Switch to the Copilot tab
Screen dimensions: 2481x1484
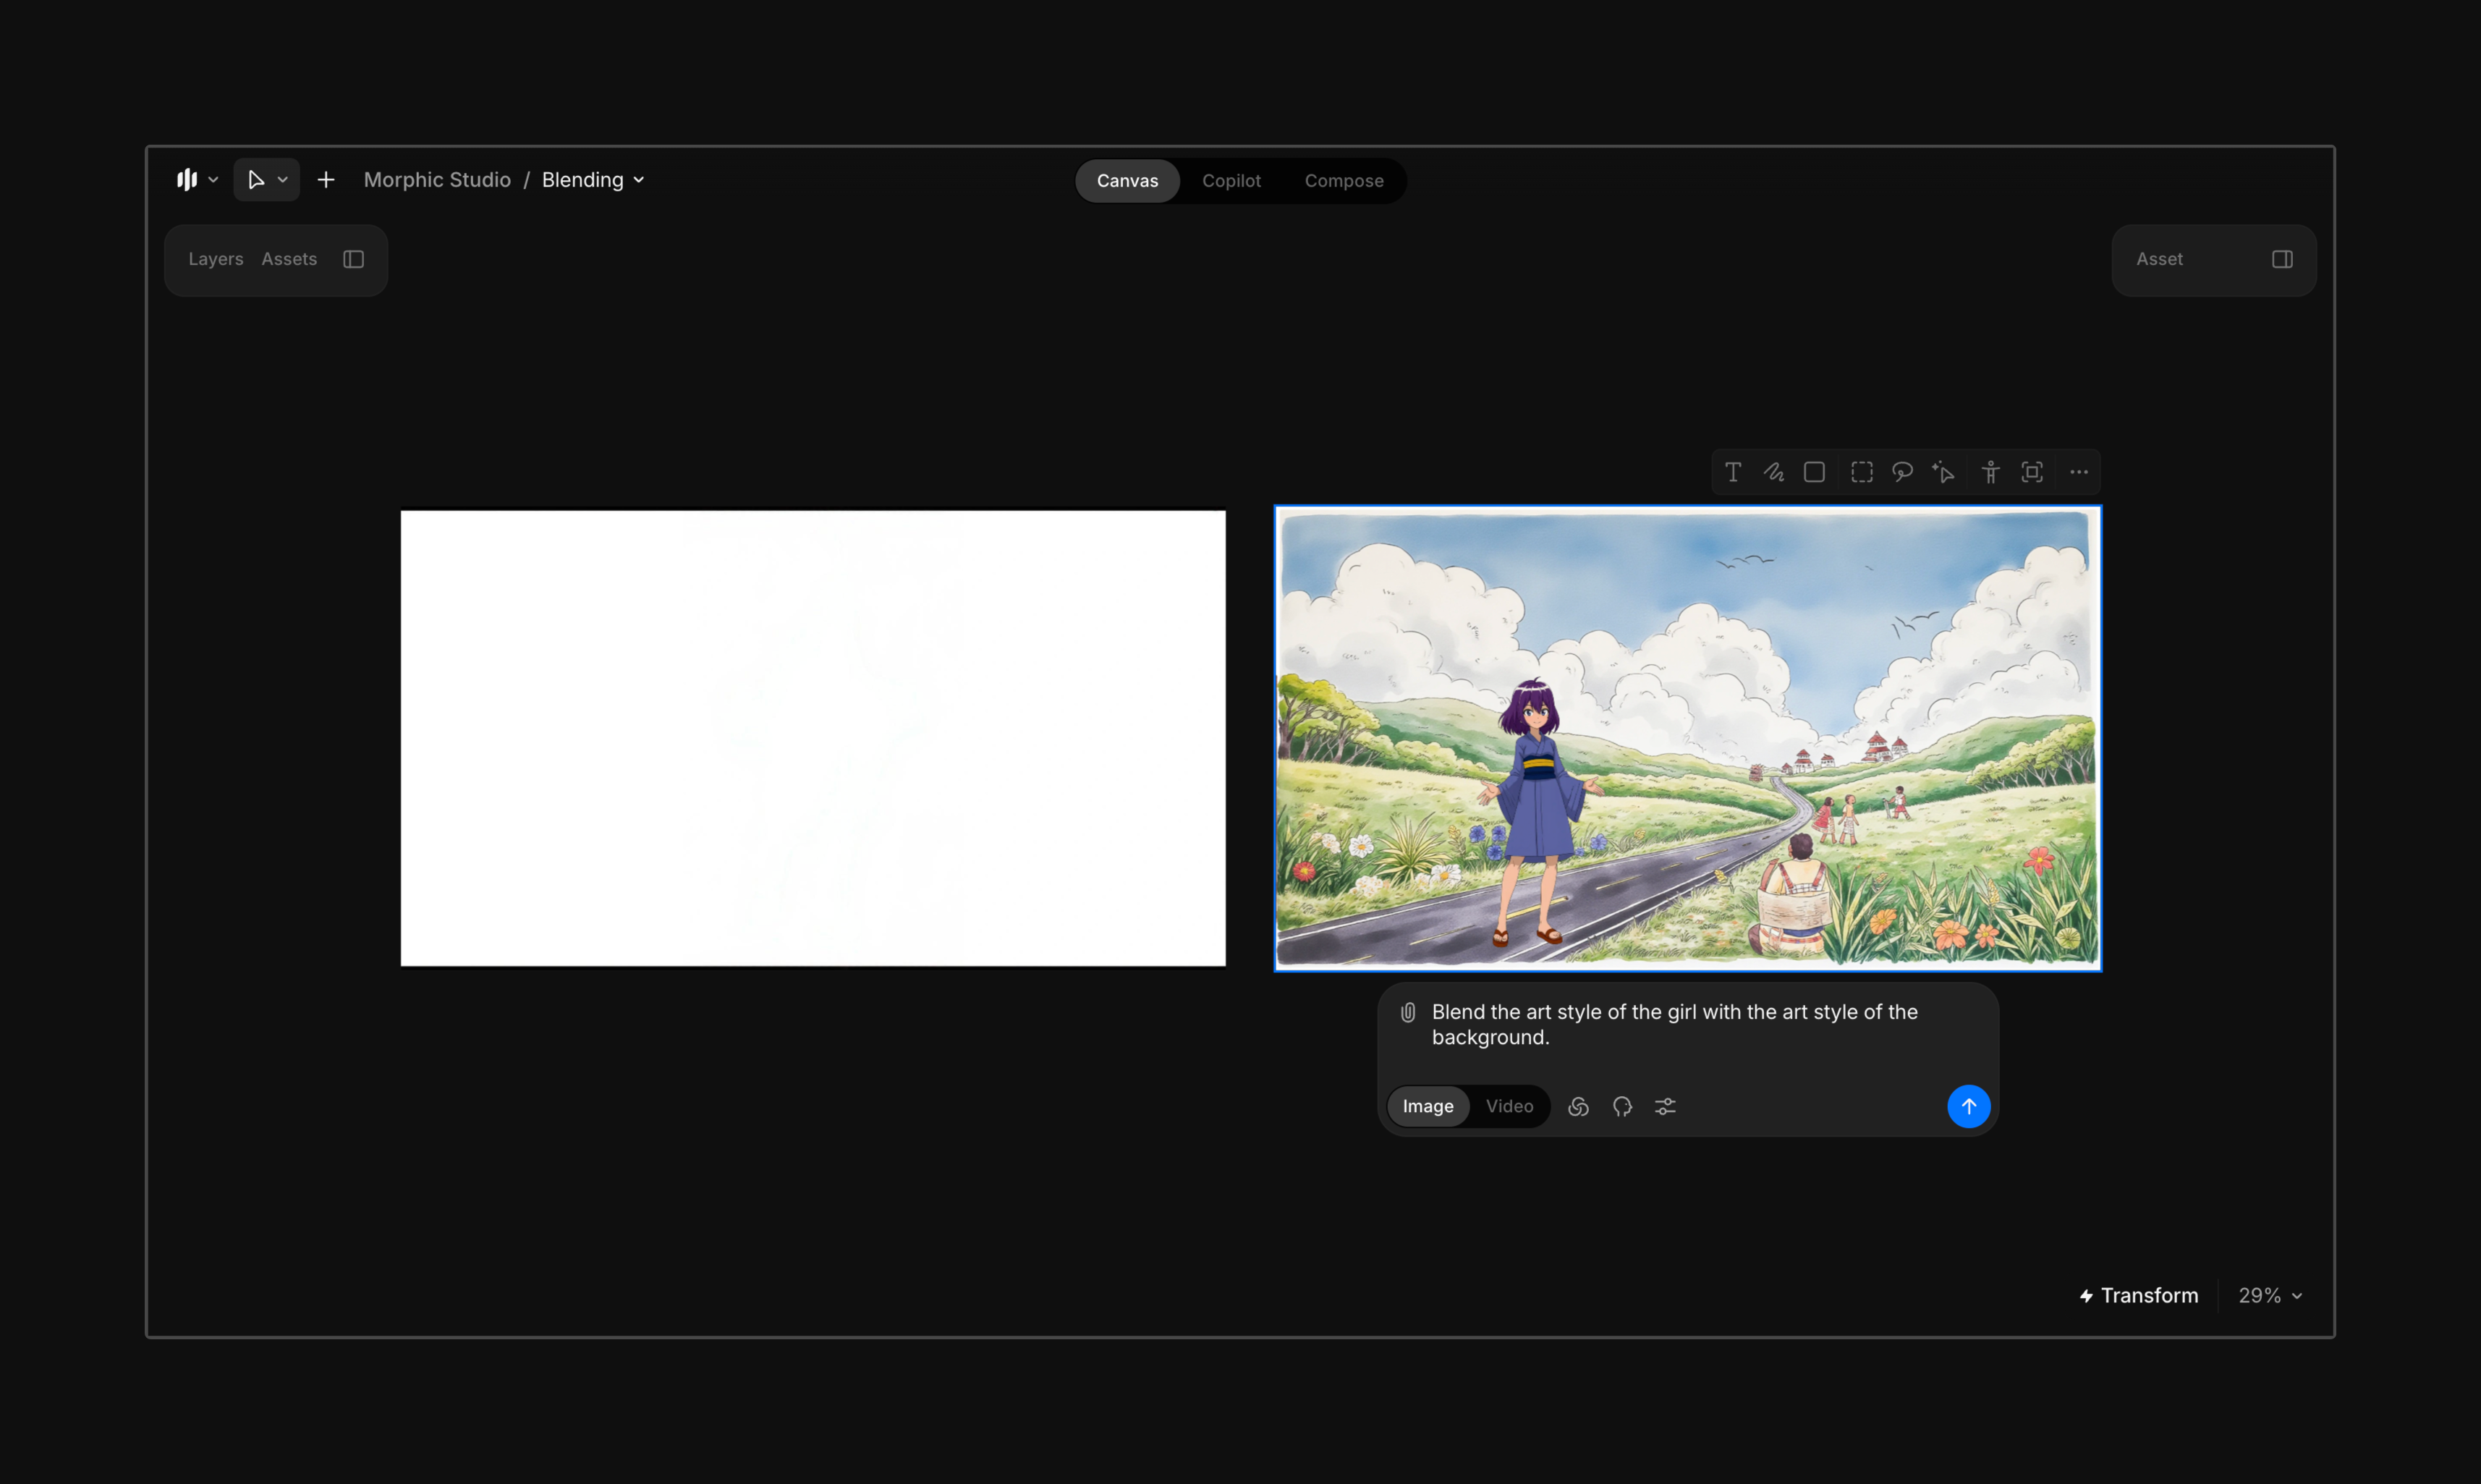[x=1231, y=181]
